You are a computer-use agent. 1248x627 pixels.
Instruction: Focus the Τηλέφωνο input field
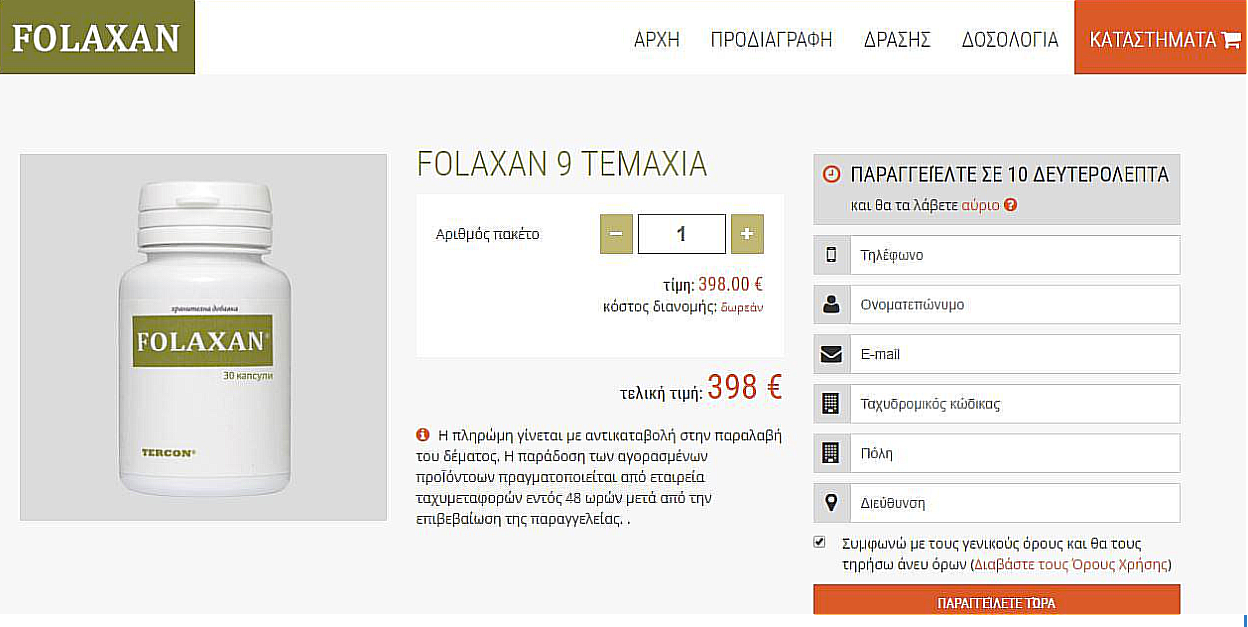tap(1014, 255)
